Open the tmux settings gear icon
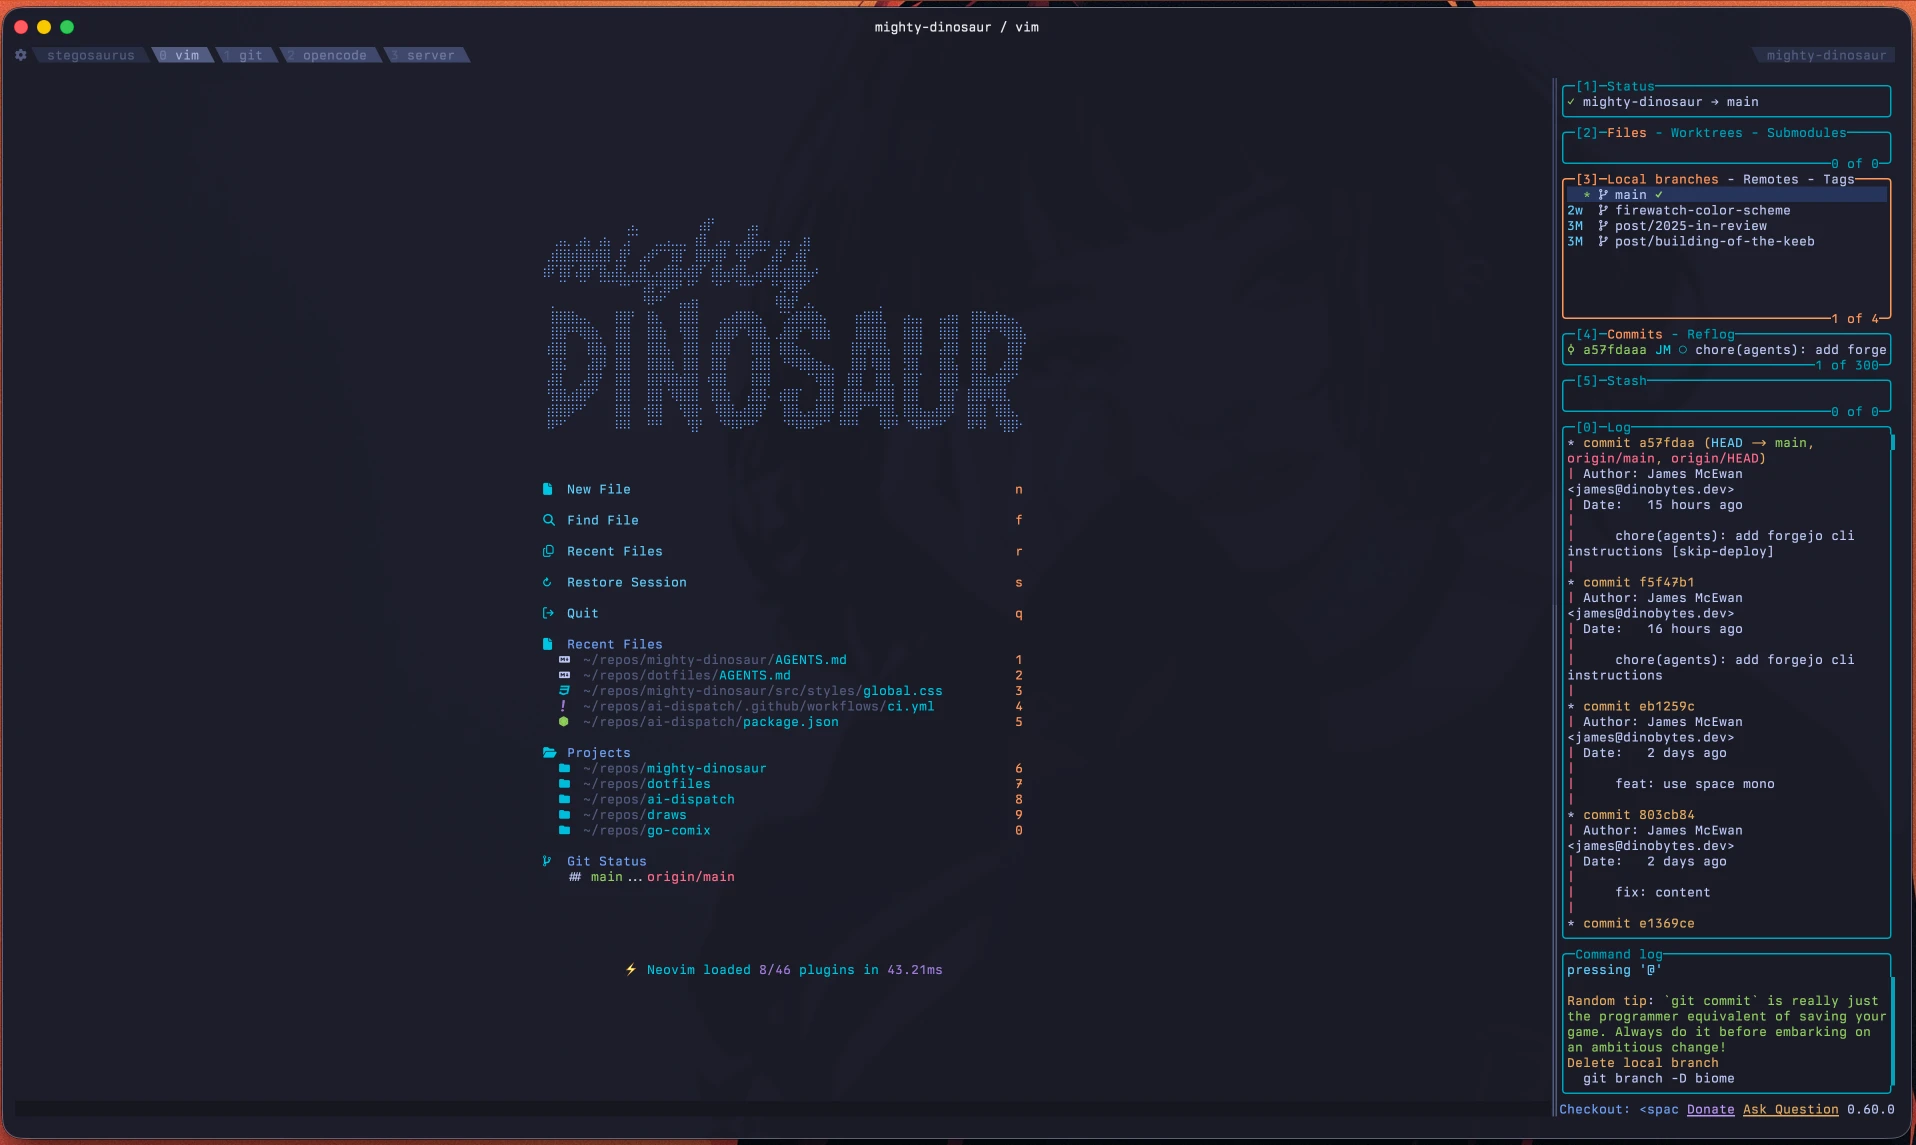The image size is (1916, 1145). click(20, 55)
